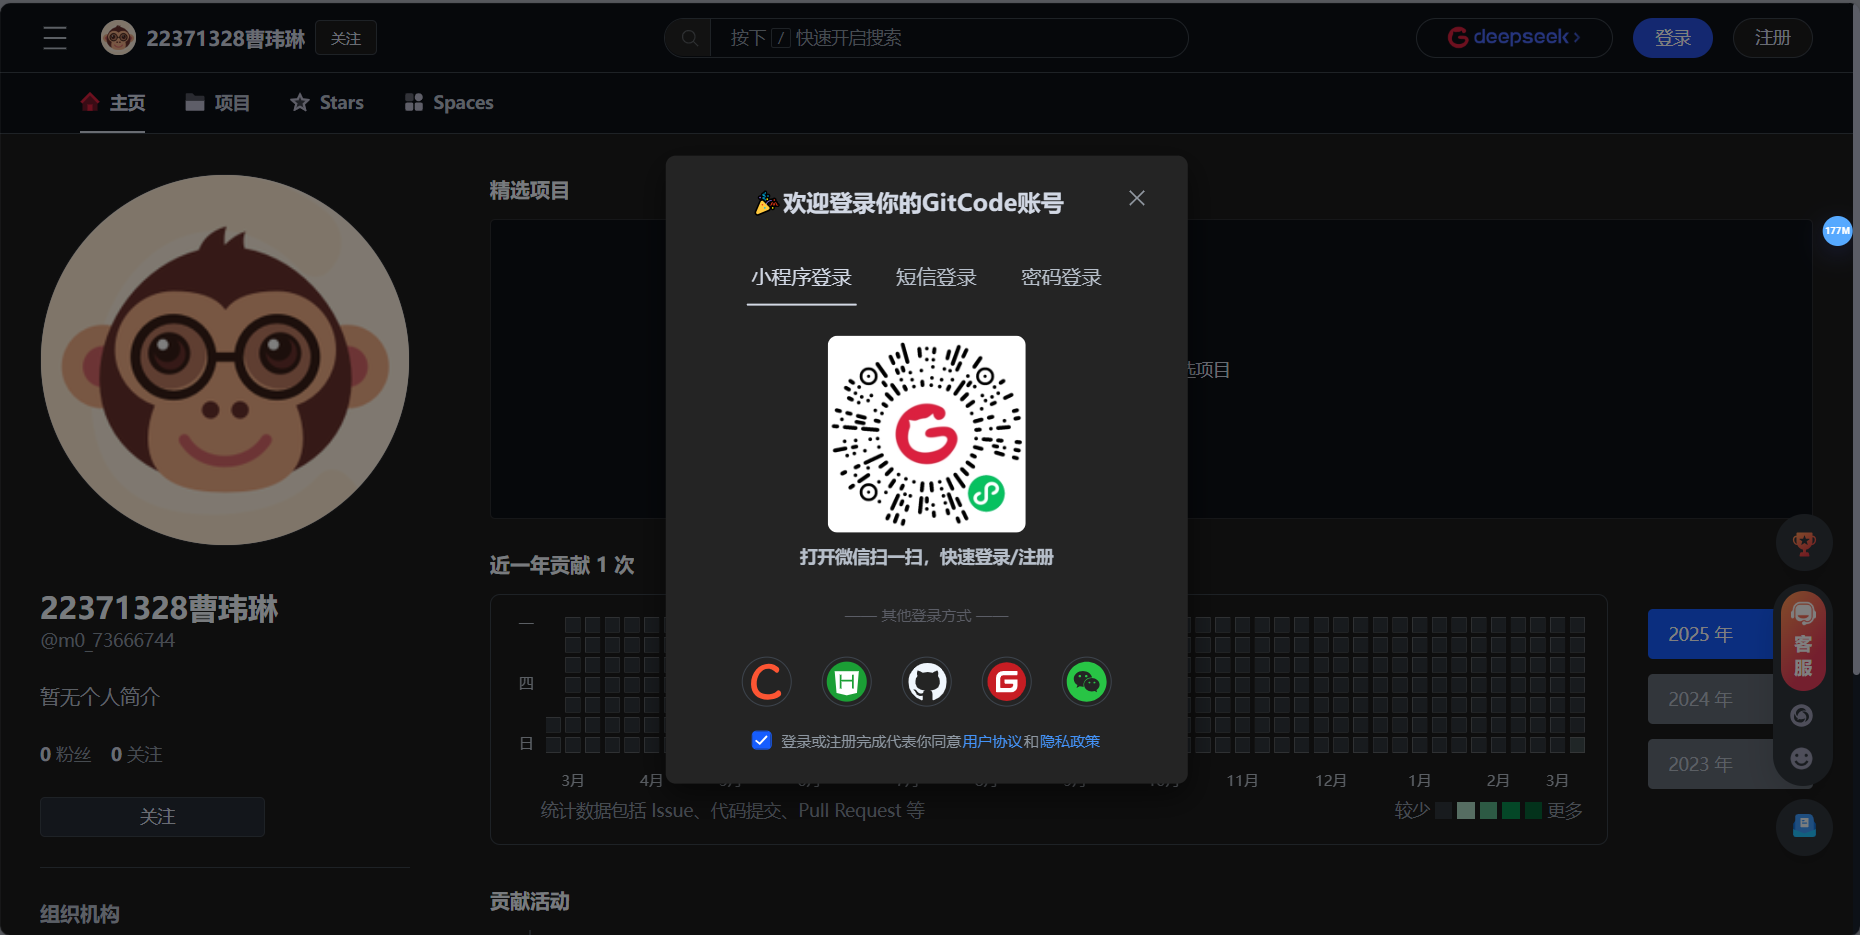Toggle the user agreement checkbox

point(762,740)
